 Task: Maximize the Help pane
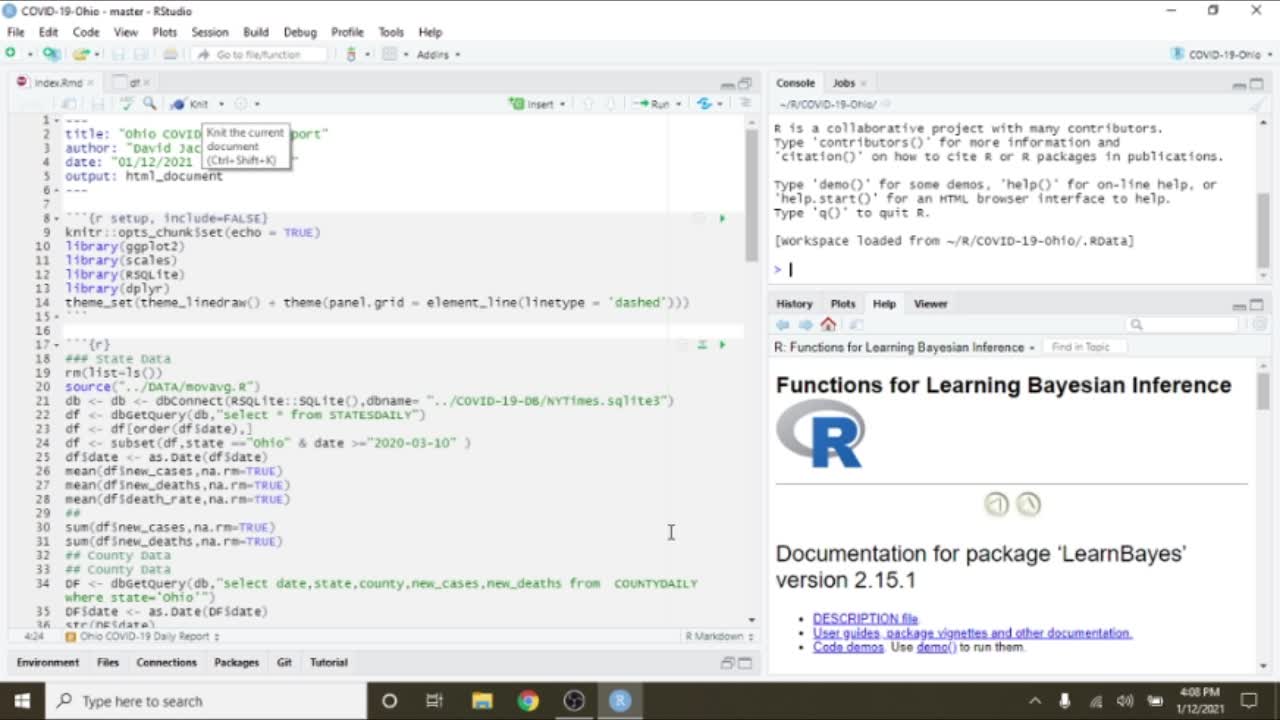(x=1258, y=304)
